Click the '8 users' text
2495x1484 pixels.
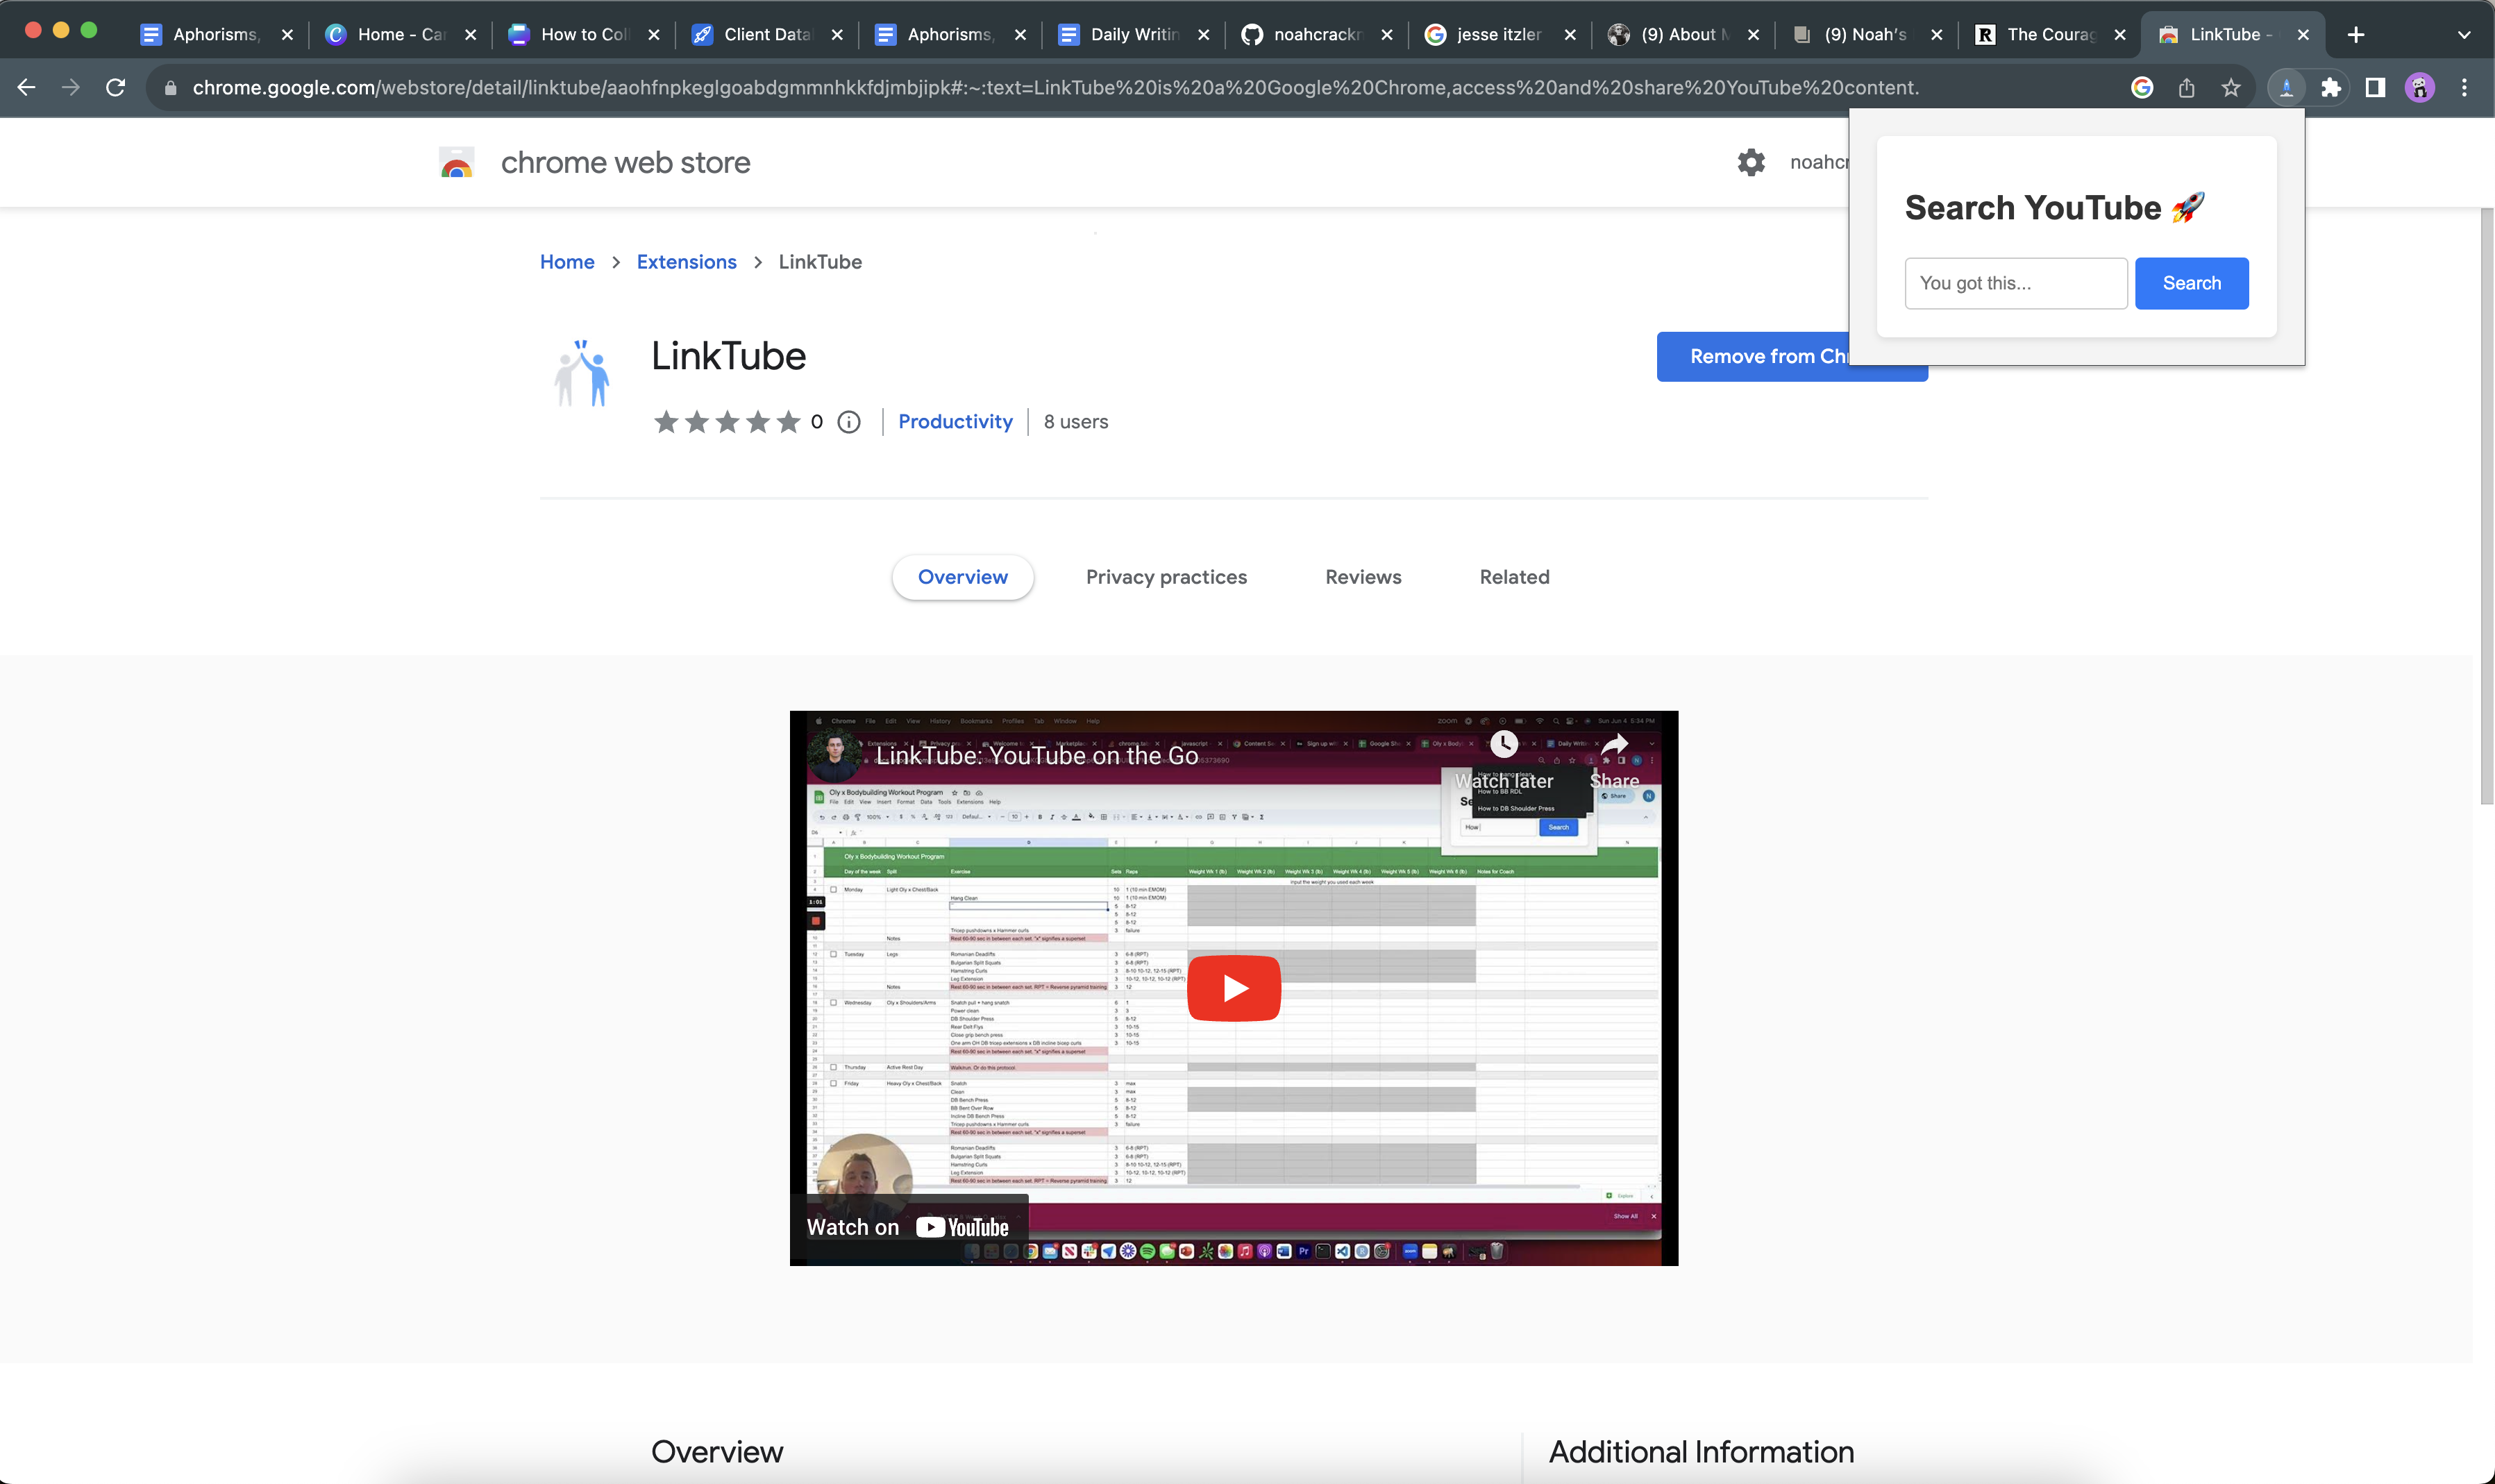pyautogui.click(x=1076, y=422)
